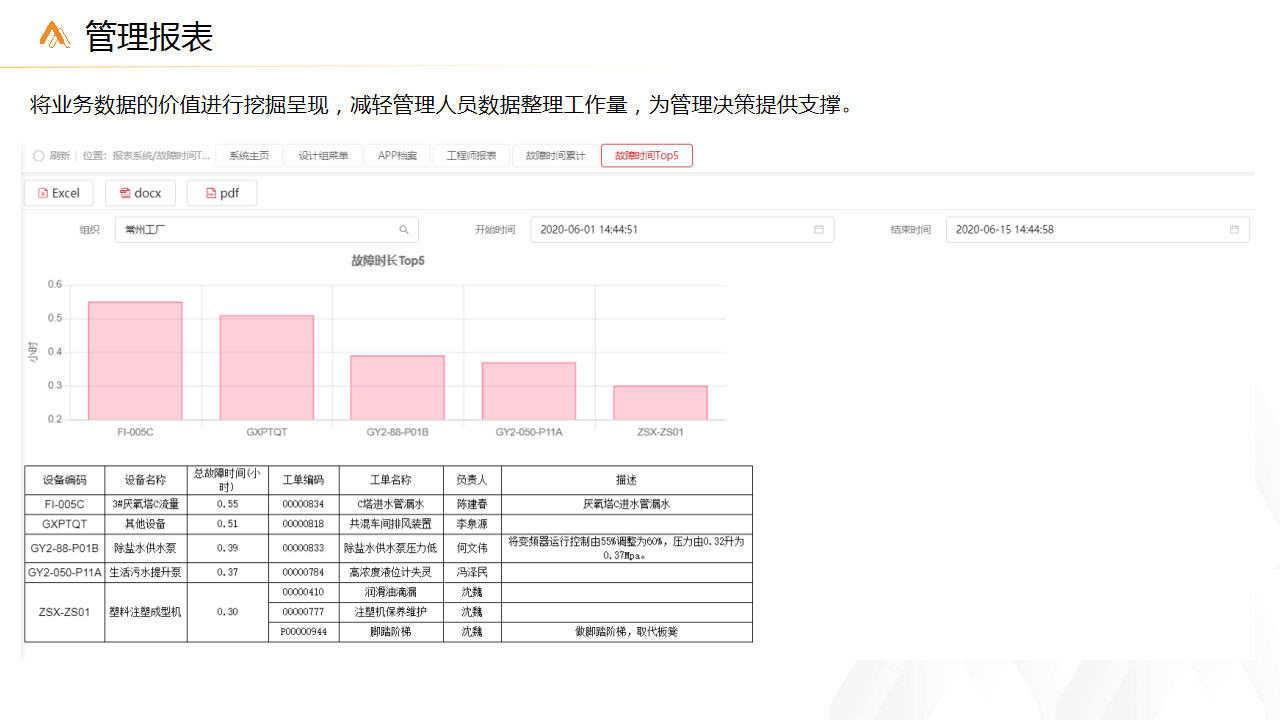Click work order number 00000784
This screenshot has height=720, width=1280.
[303, 573]
